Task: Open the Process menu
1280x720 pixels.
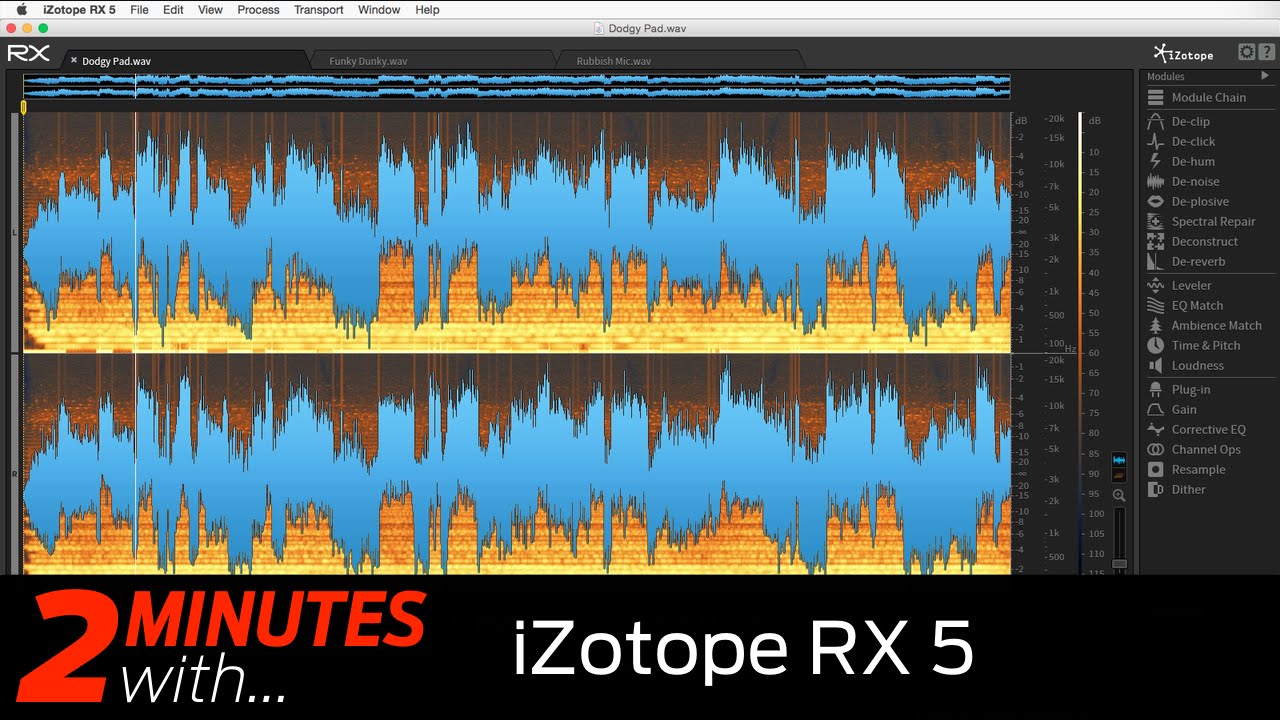Action: point(258,9)
